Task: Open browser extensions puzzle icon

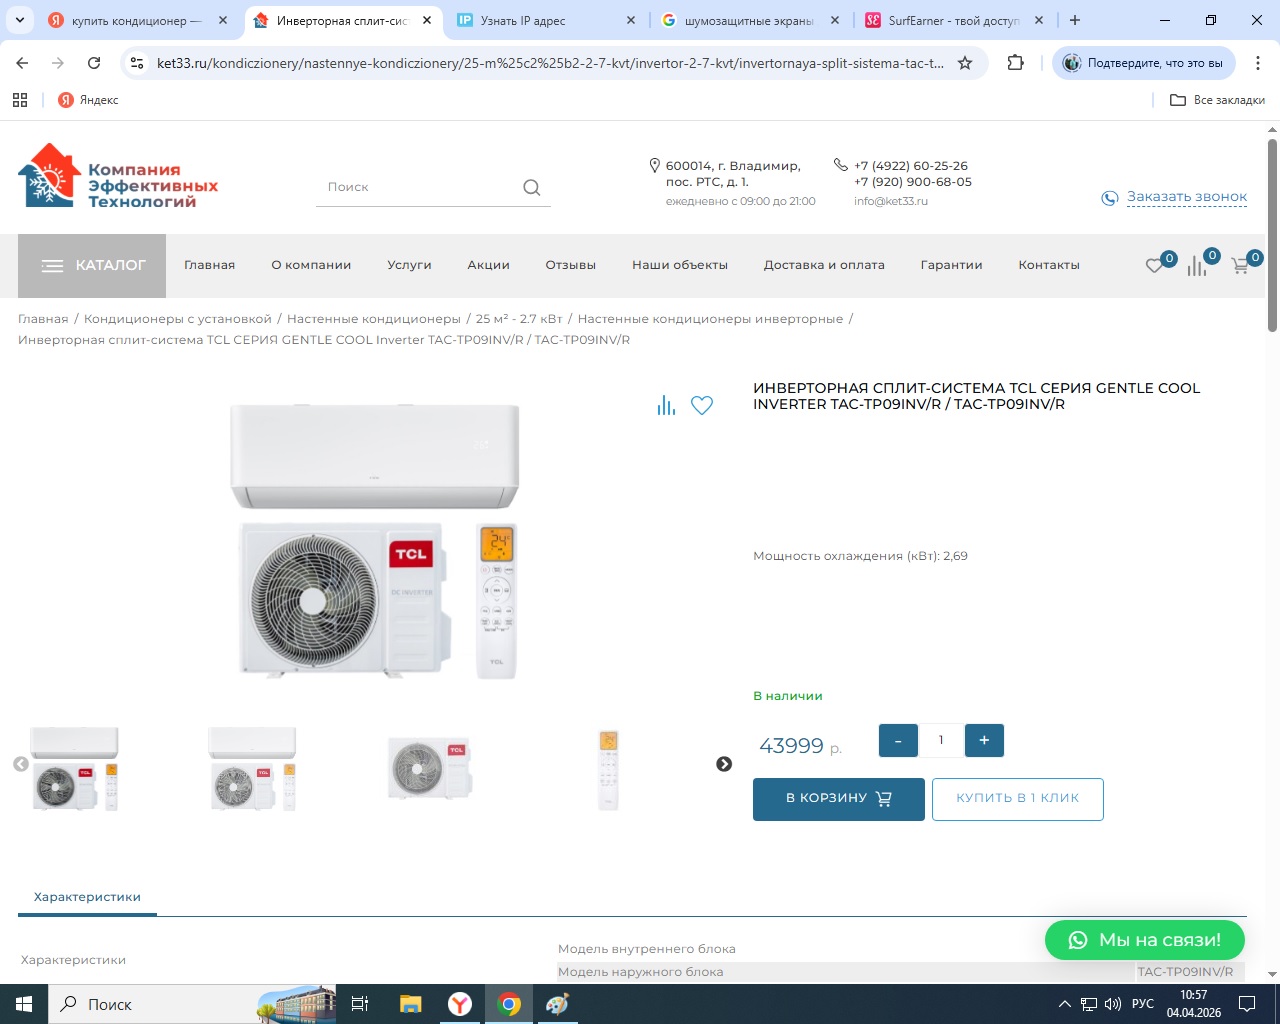Action: (x=1016, y=63)
